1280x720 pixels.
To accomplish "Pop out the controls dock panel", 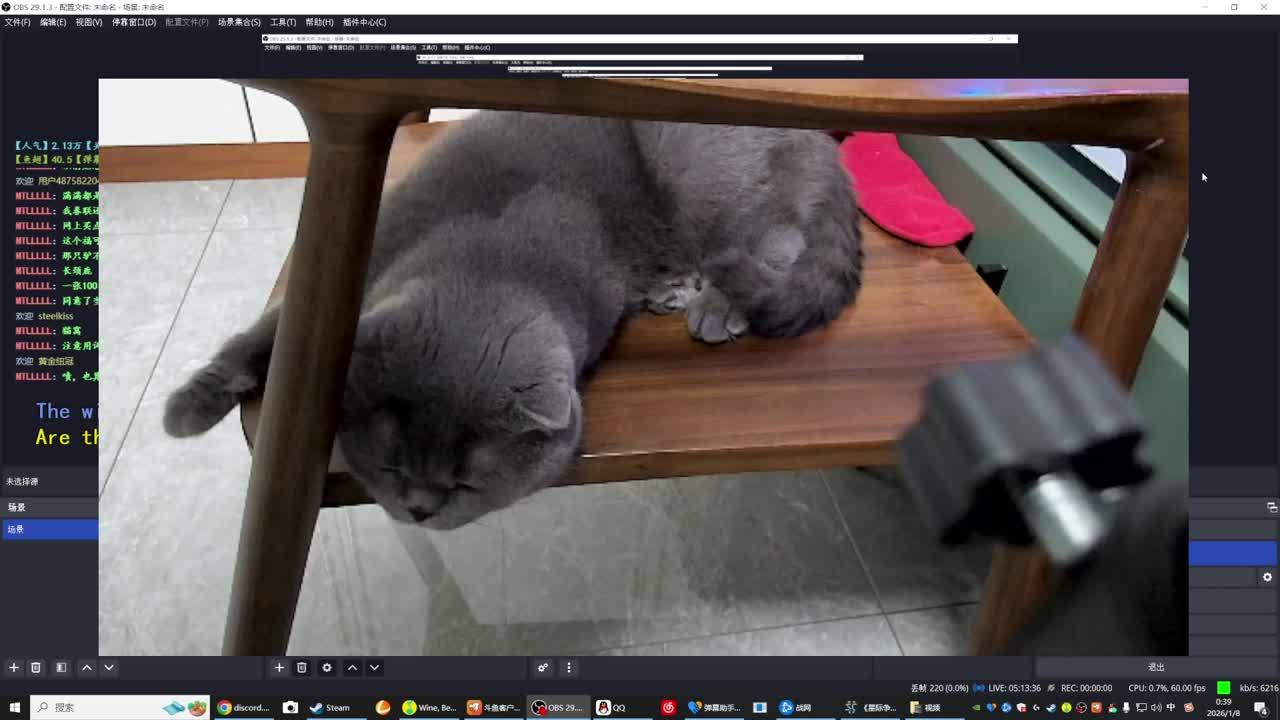I will pos(1271,507).
